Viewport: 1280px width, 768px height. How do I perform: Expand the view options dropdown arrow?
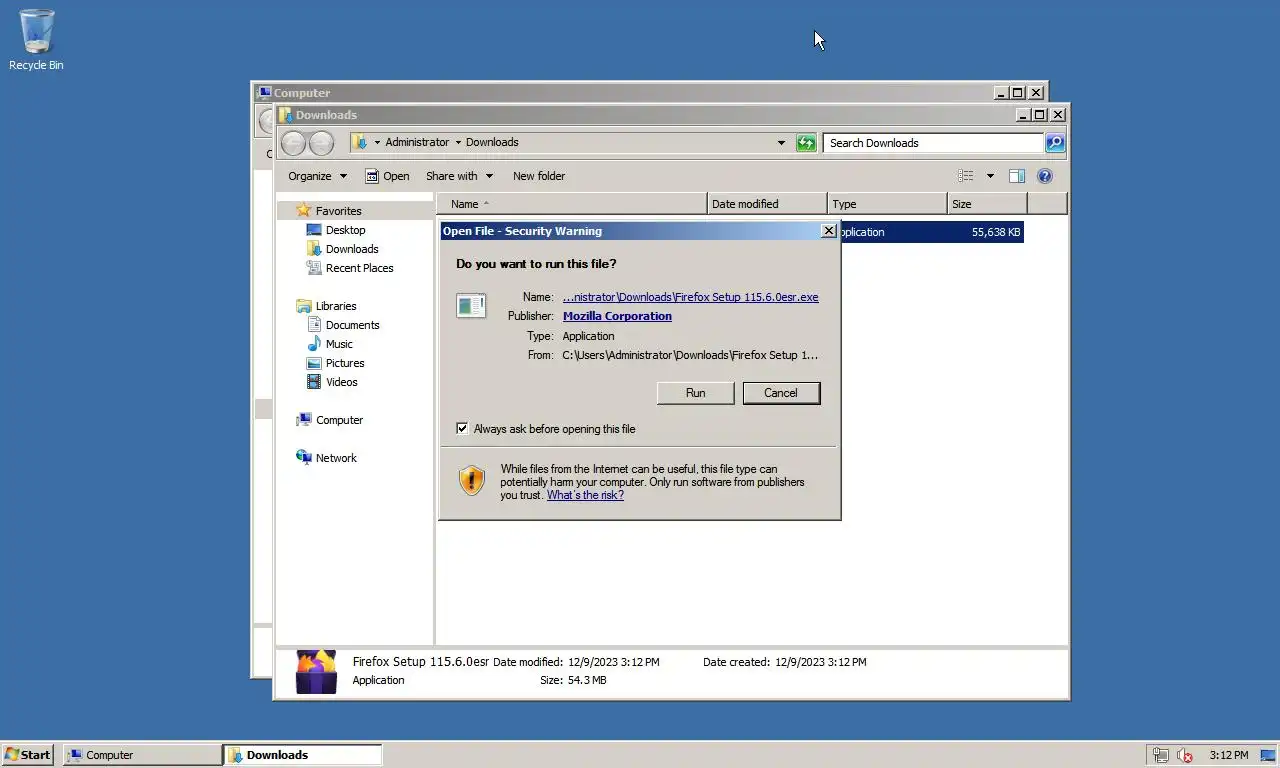point(990,176)
